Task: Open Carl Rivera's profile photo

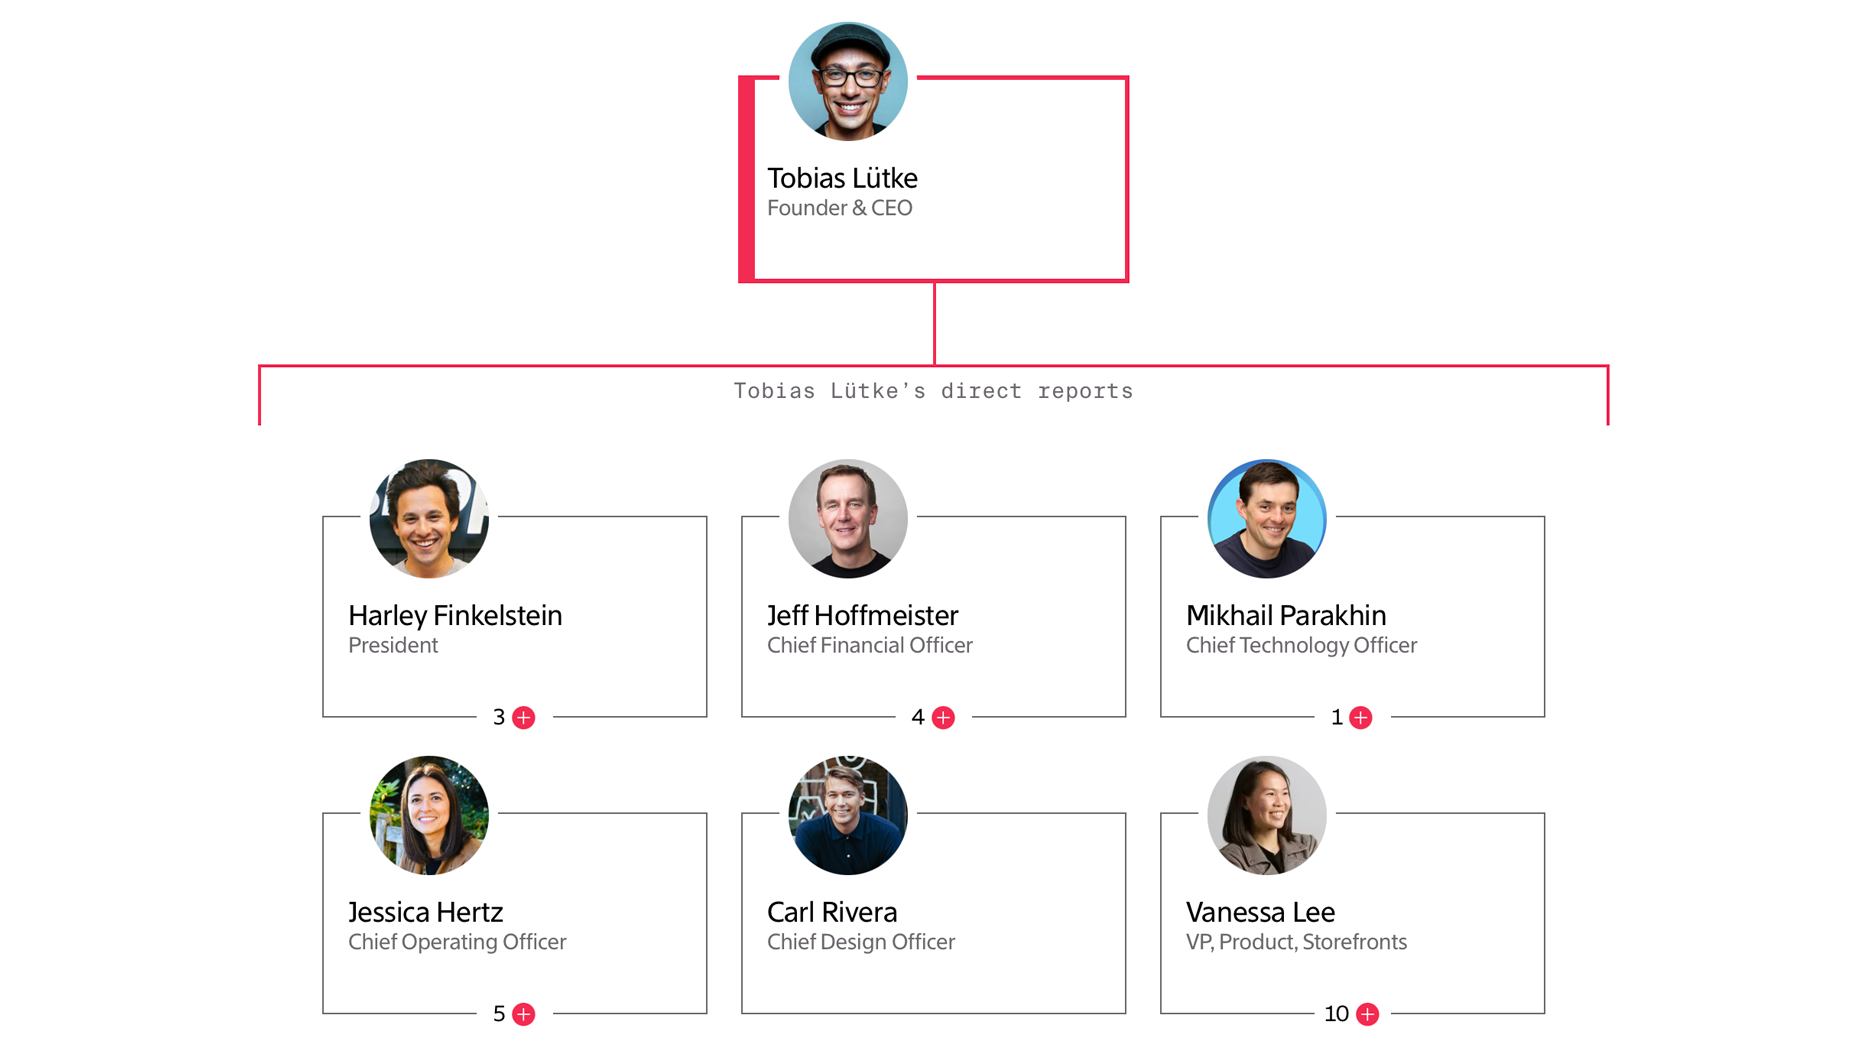Action: click(x=847, y=815)
